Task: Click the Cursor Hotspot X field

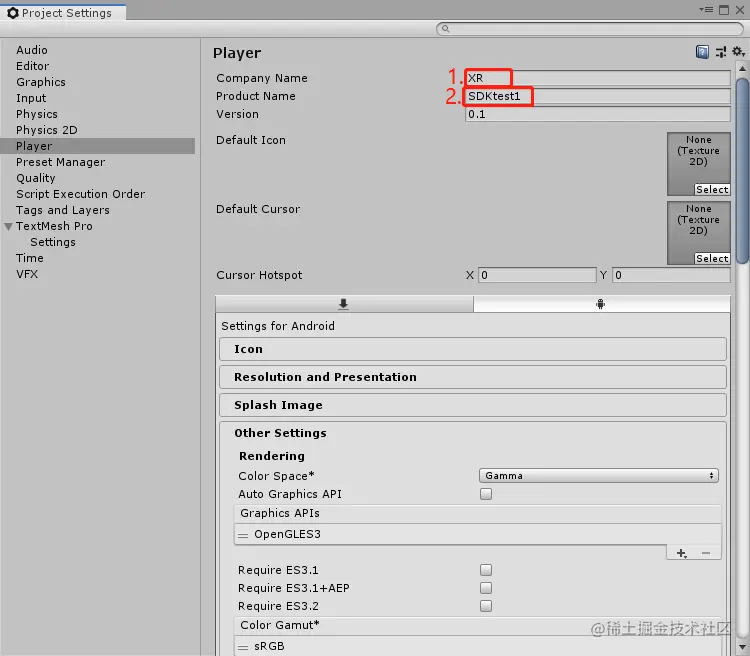Action: coord(537,275)
